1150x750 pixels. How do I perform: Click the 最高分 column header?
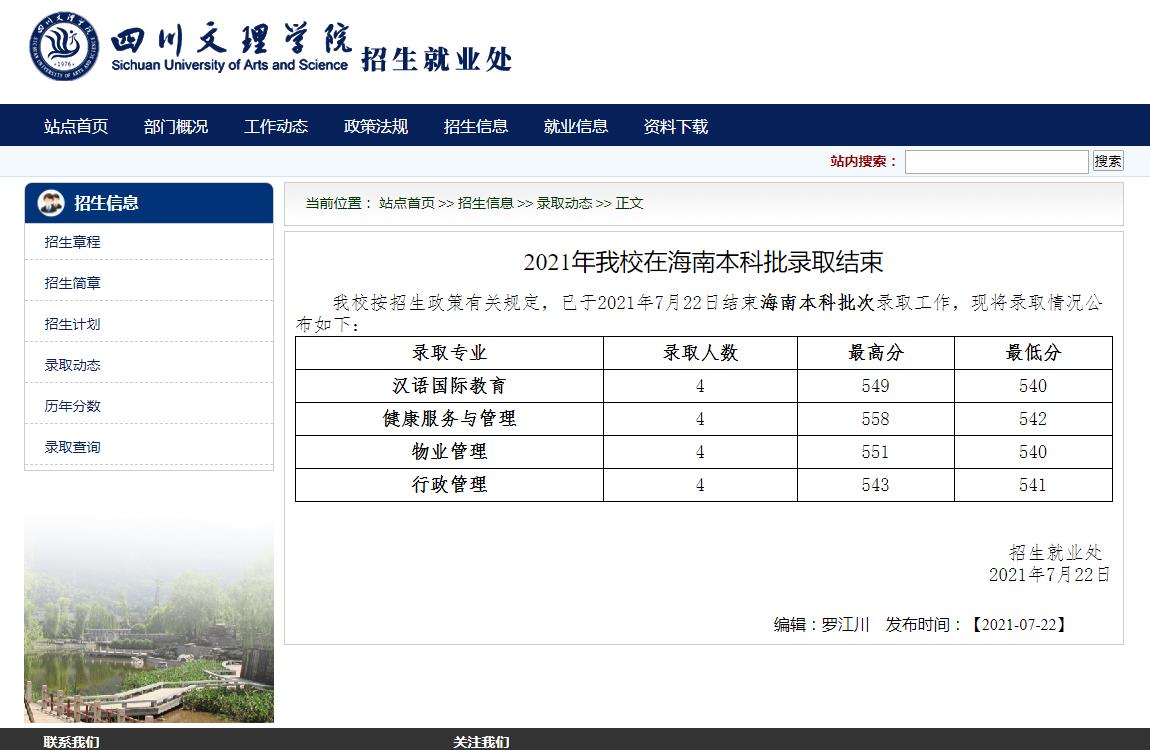tap(876, 353)
